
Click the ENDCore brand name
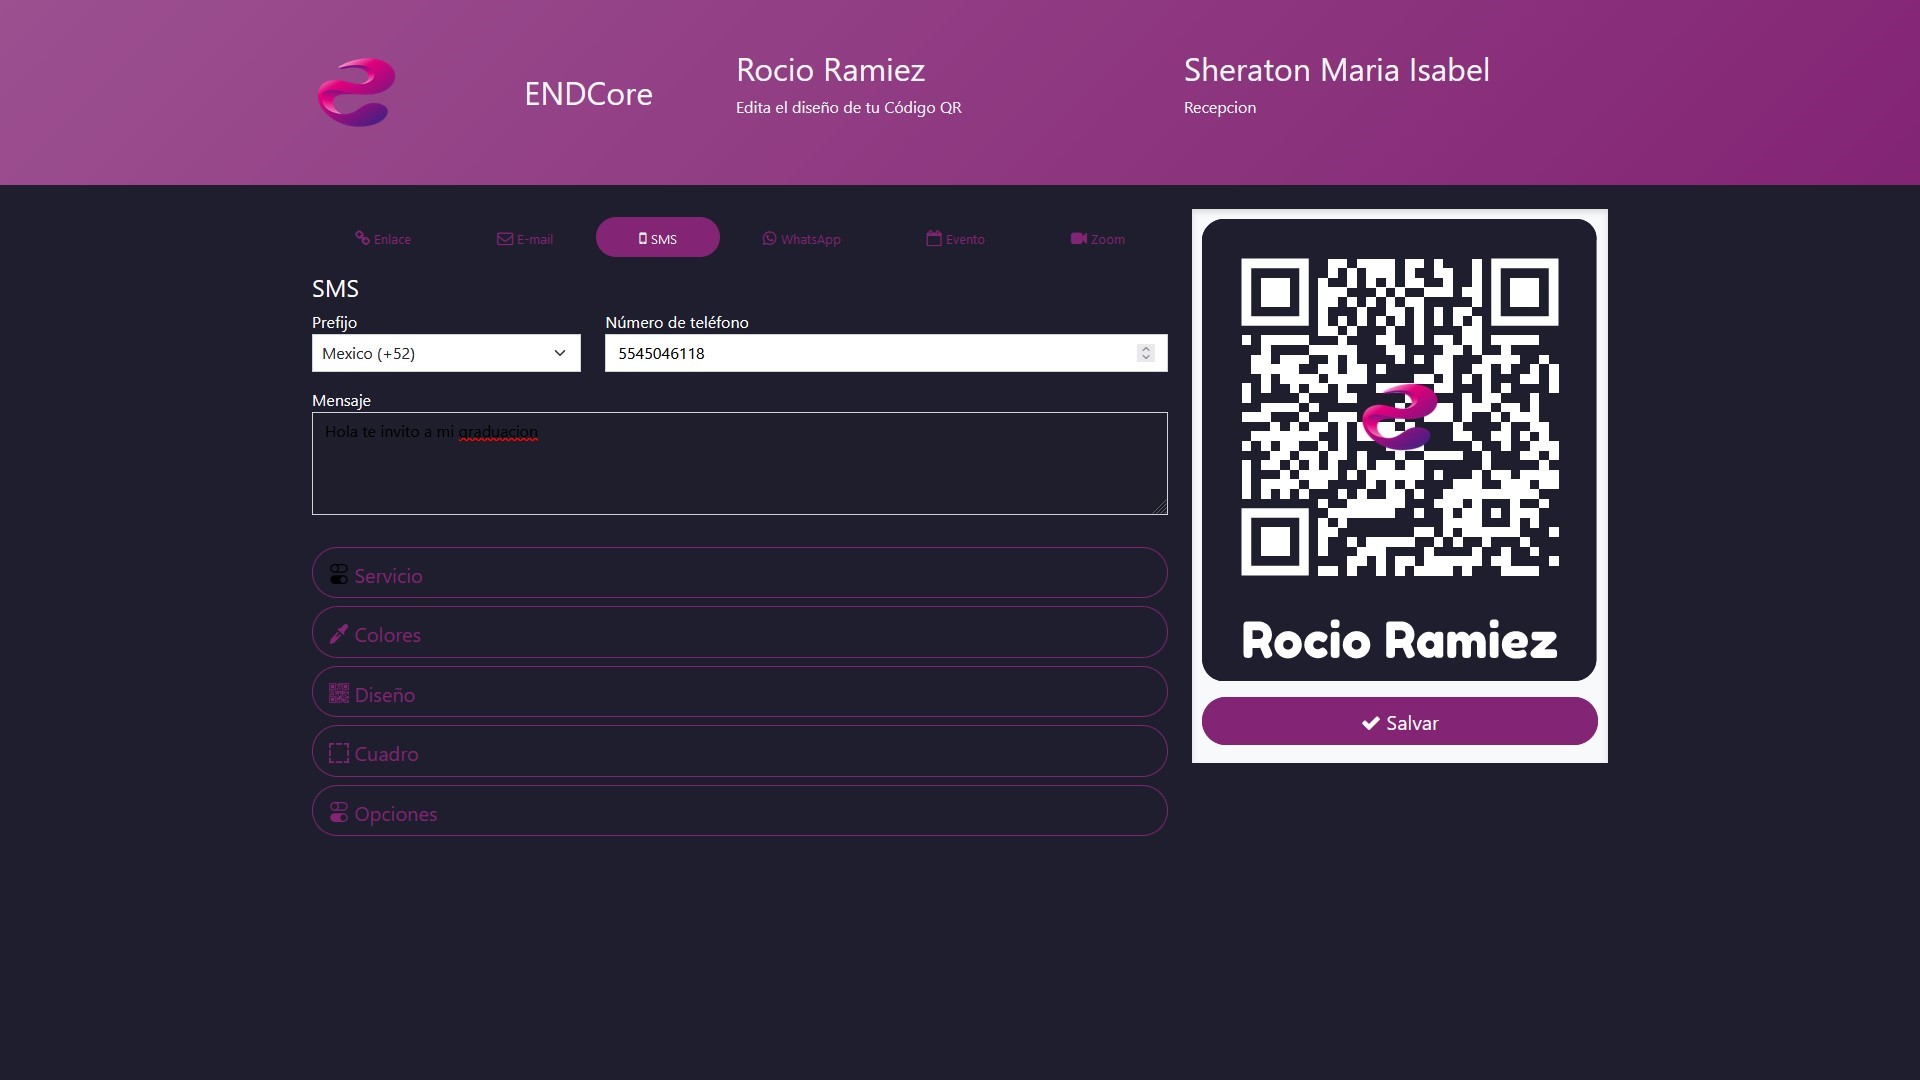click(x=588, y=94)
